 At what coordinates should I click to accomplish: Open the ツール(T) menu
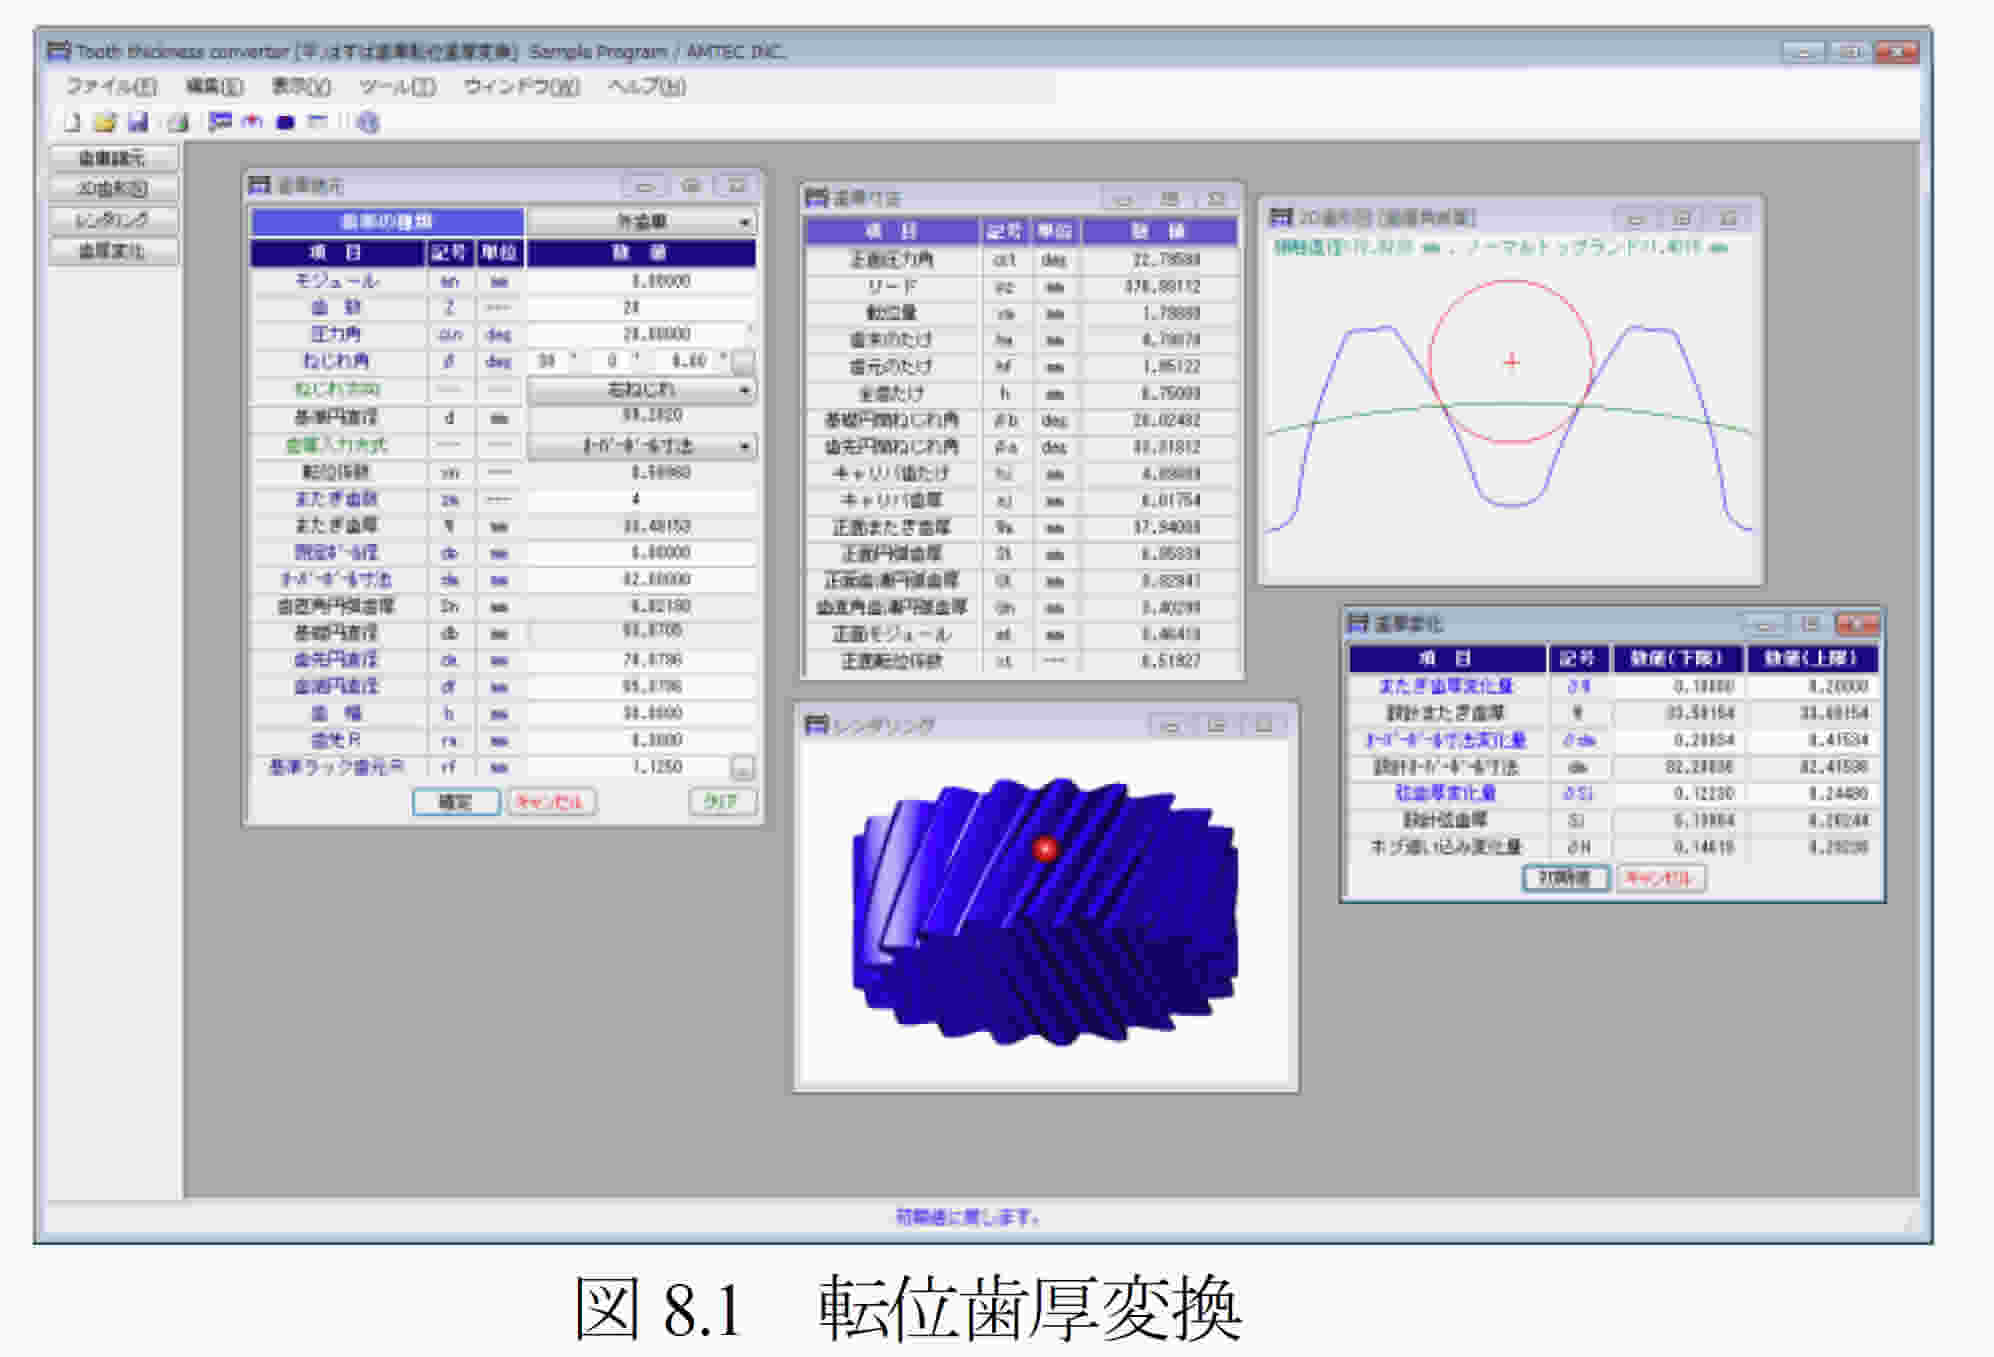pyautogui.click(x=397, y=86)
